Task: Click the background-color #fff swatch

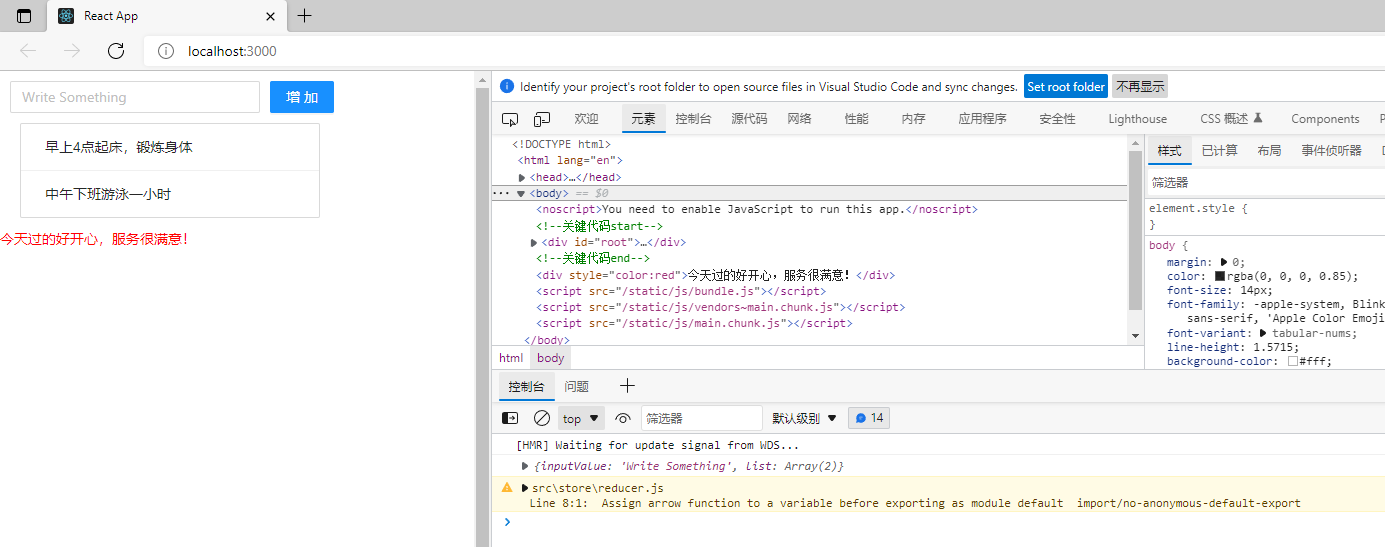Action: tap(1293, 362)
